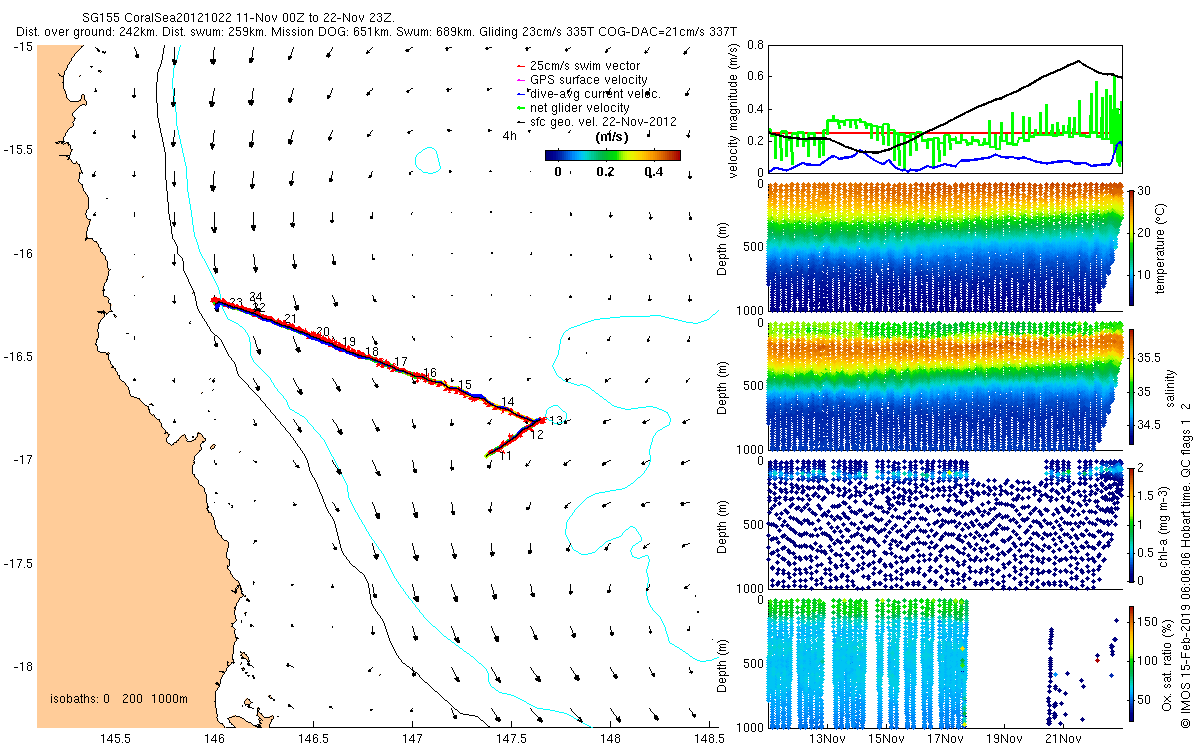Click the 'velocity magnitude (m/s)' axis label
The image size is (1200, 750).
[x=735, y=109]
